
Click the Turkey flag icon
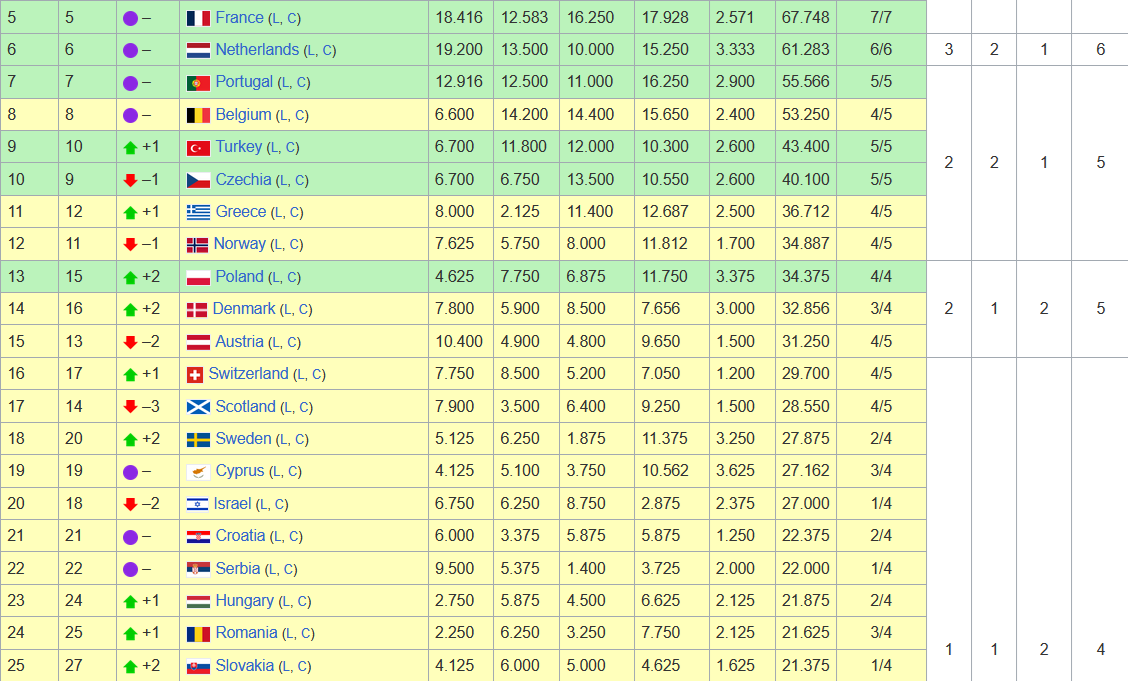pyautogui.click(x=198, y=147)
